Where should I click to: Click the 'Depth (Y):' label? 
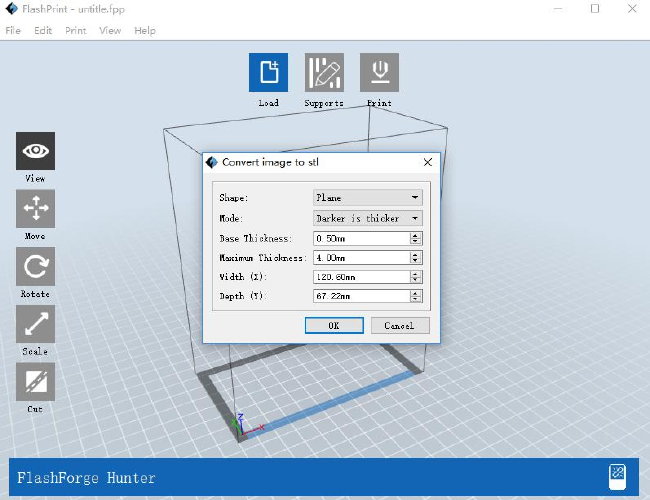(243, 296)
